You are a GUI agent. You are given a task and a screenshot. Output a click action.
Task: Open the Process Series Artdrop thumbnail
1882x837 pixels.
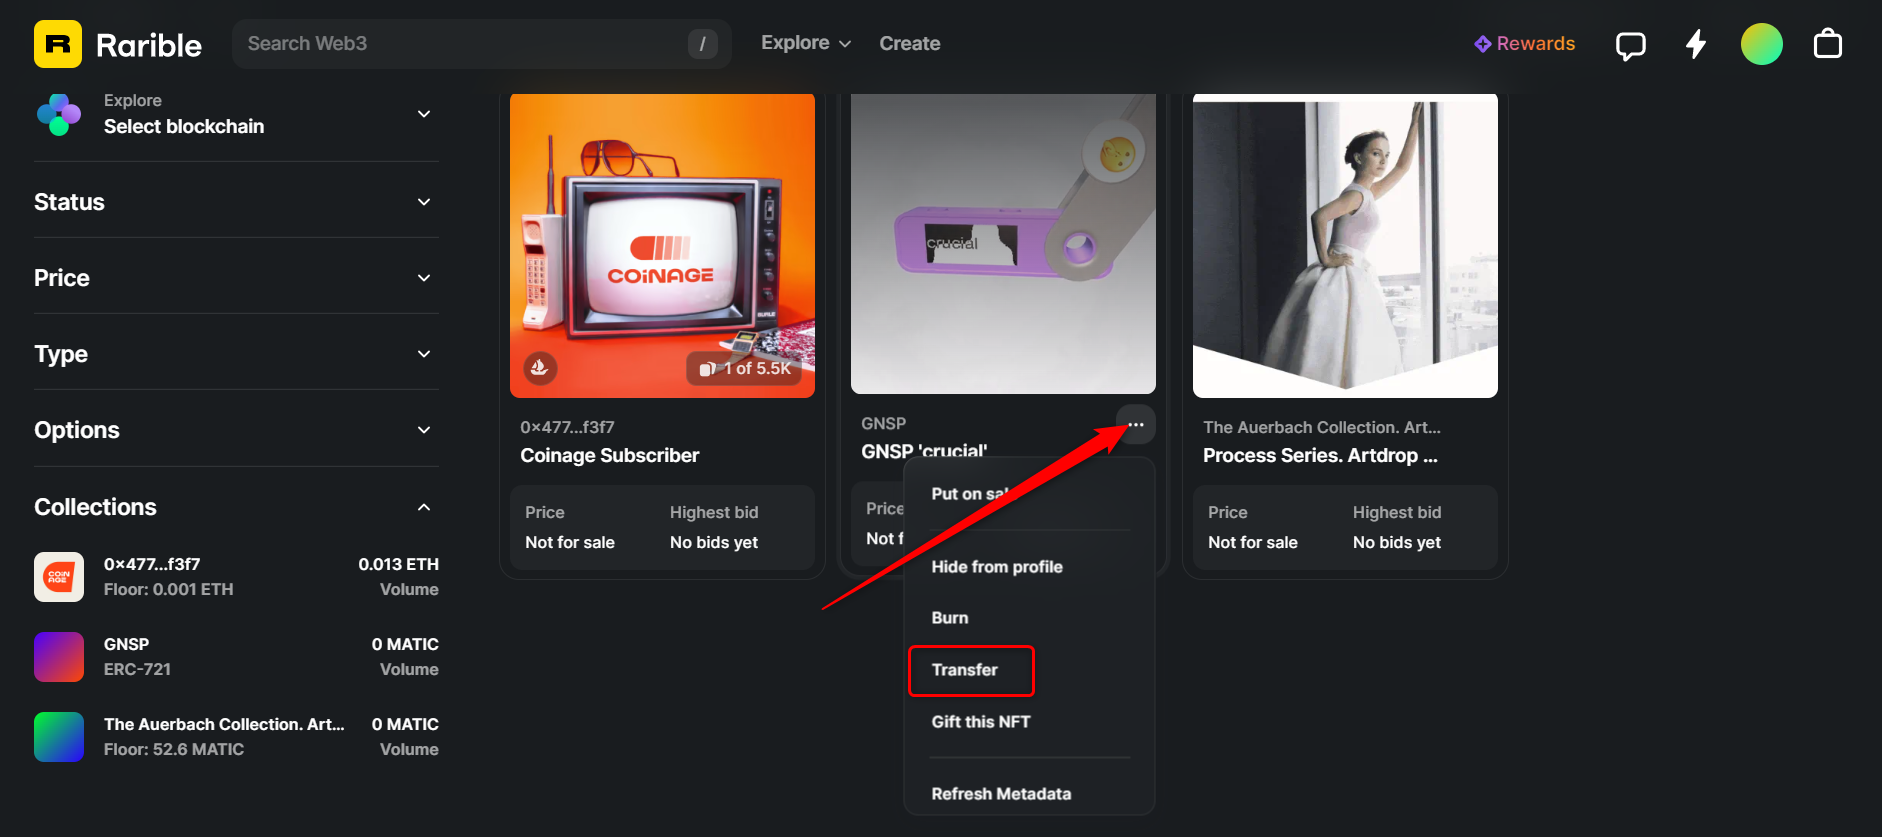[1345, 245]
